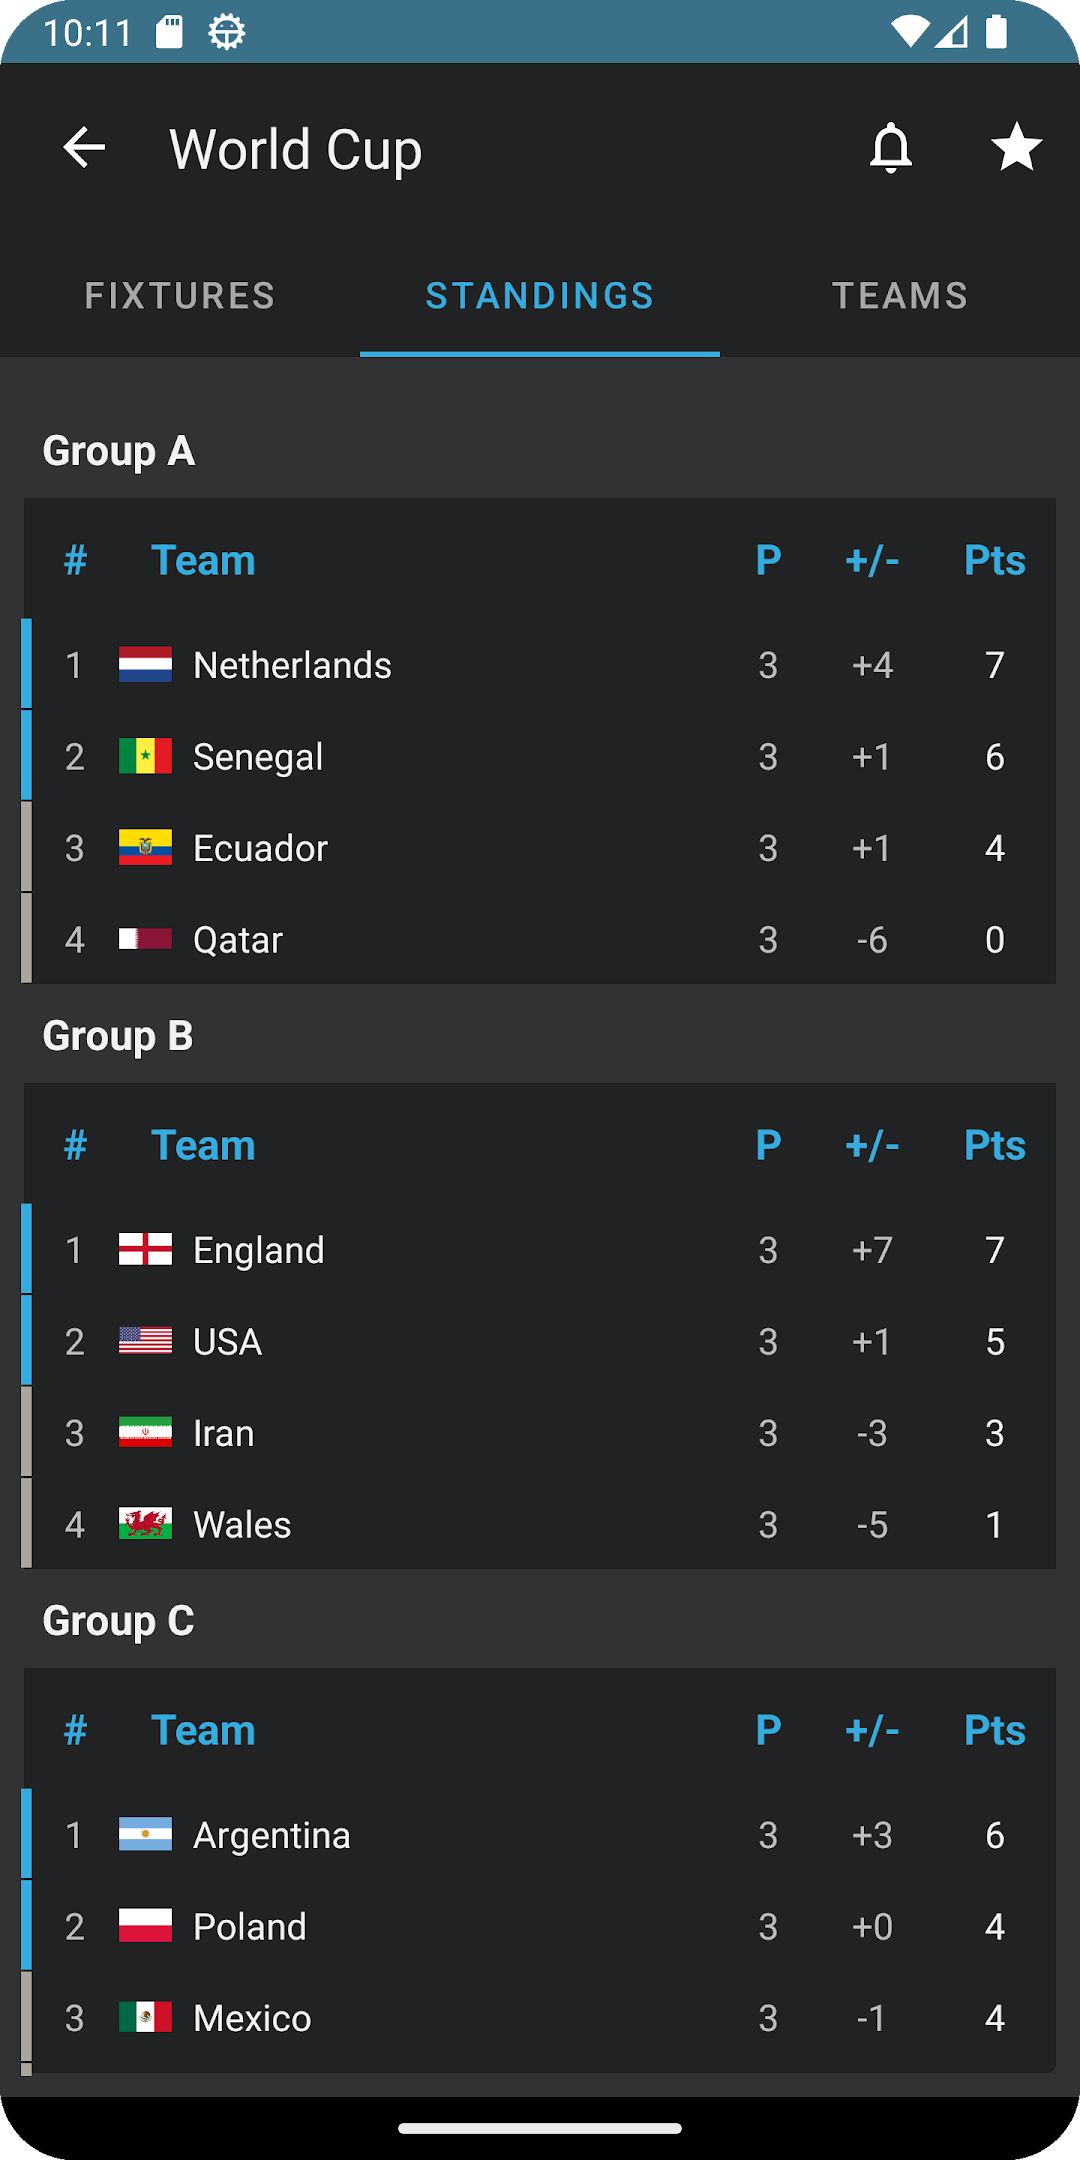
Task: Tap the England flag icon
Action: click(145, 1249)
